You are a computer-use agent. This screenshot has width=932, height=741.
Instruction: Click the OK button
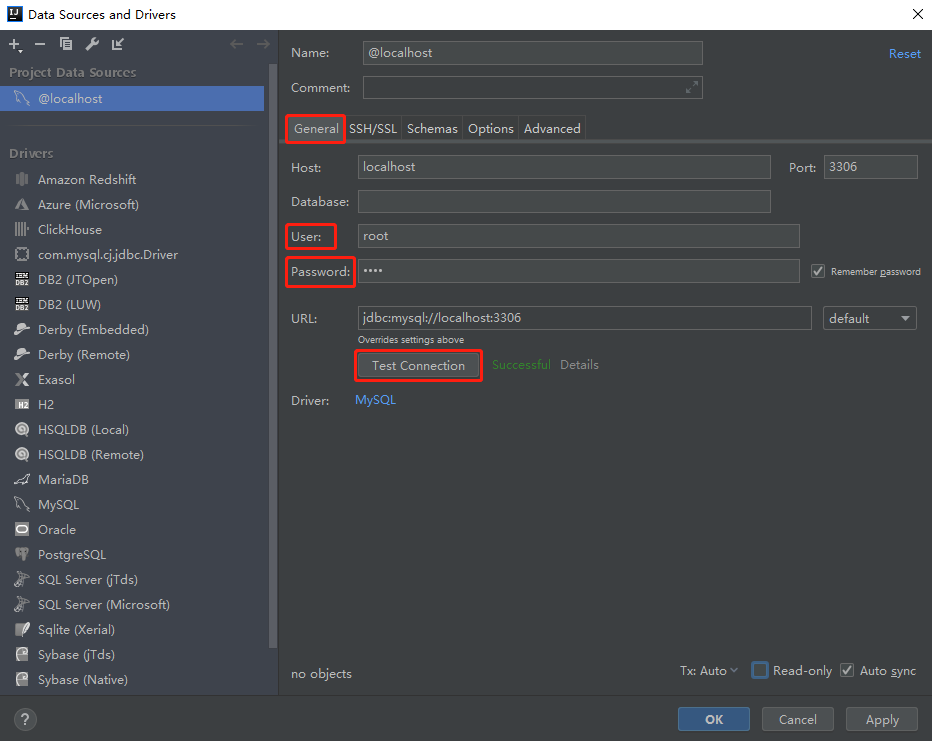pyautogui.click(x=714, y=720)
